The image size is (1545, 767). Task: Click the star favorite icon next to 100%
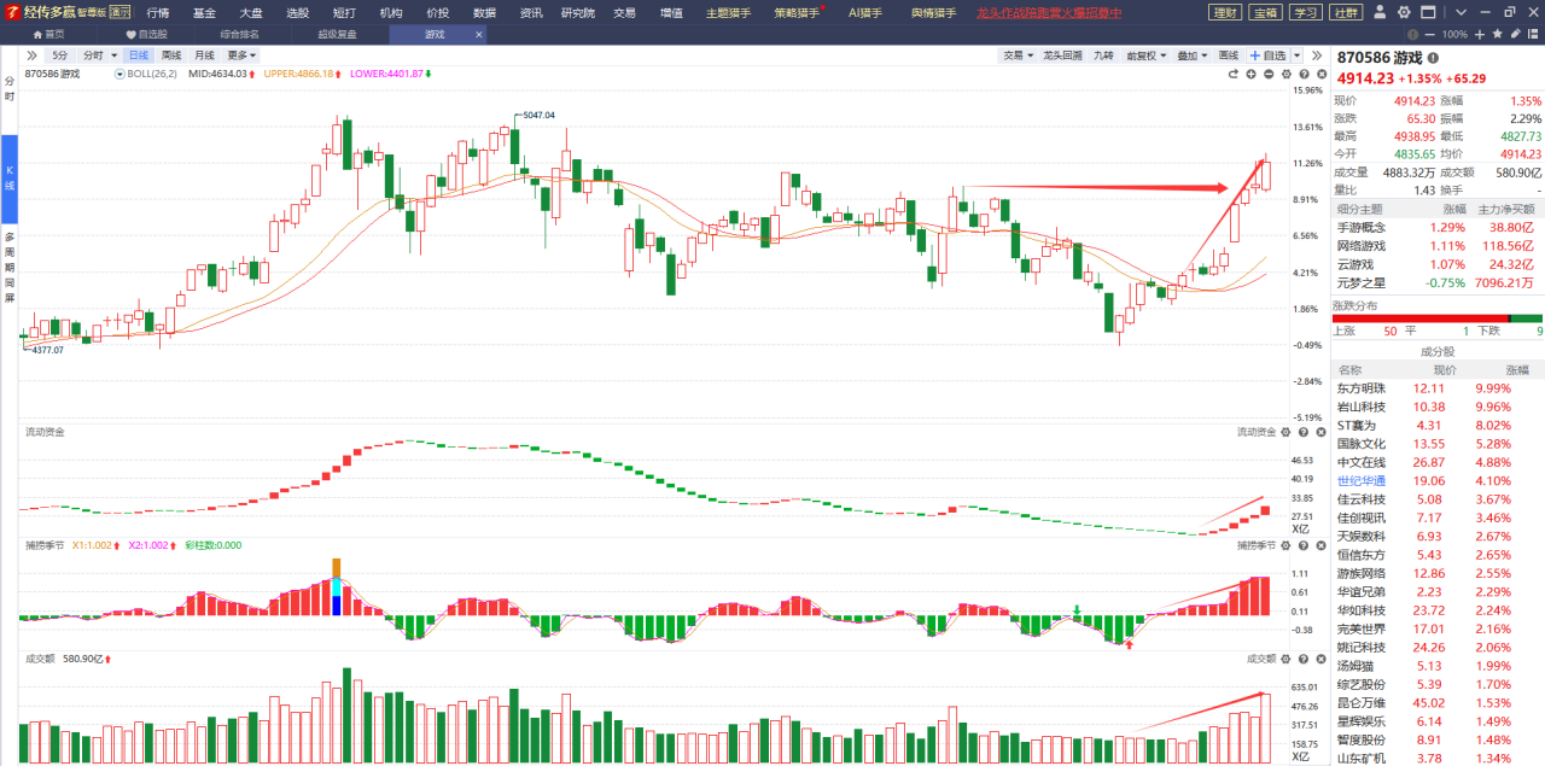(1497, 34)
